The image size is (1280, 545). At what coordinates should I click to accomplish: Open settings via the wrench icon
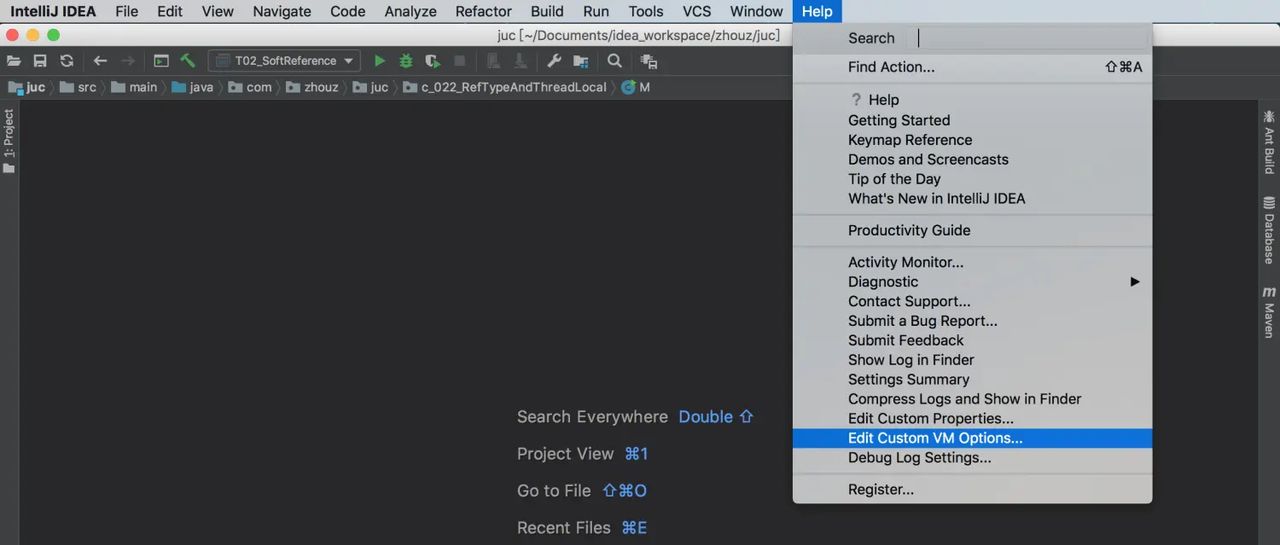click(554, 61)
